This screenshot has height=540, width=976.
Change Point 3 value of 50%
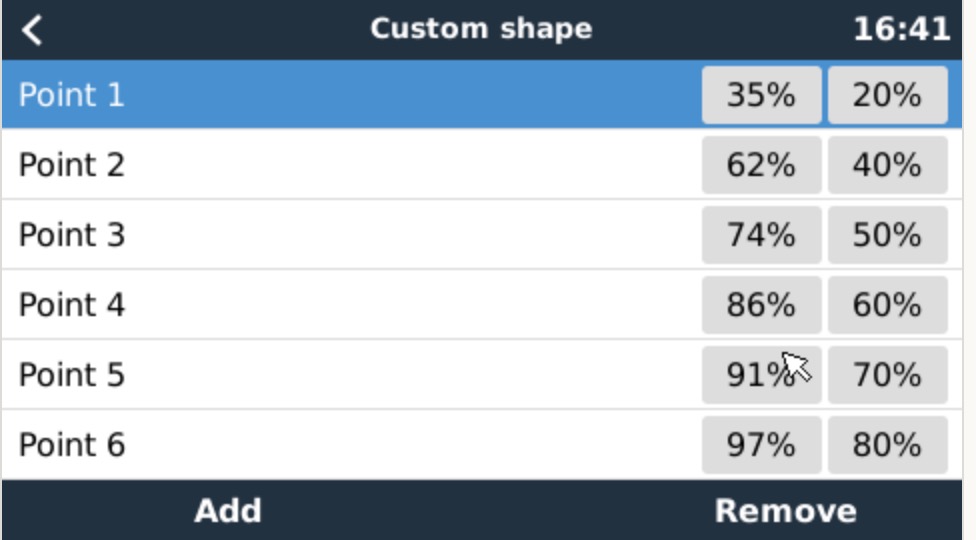[888, 235]
